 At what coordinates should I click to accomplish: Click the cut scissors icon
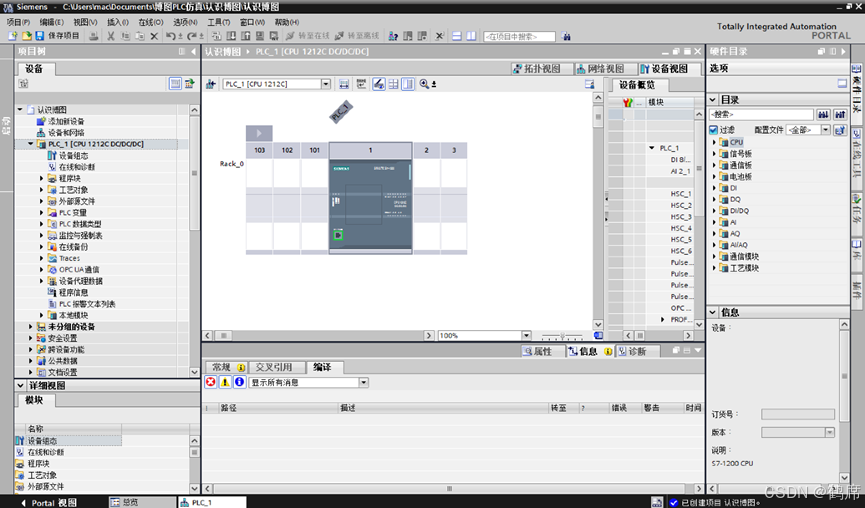pos(110,36)
